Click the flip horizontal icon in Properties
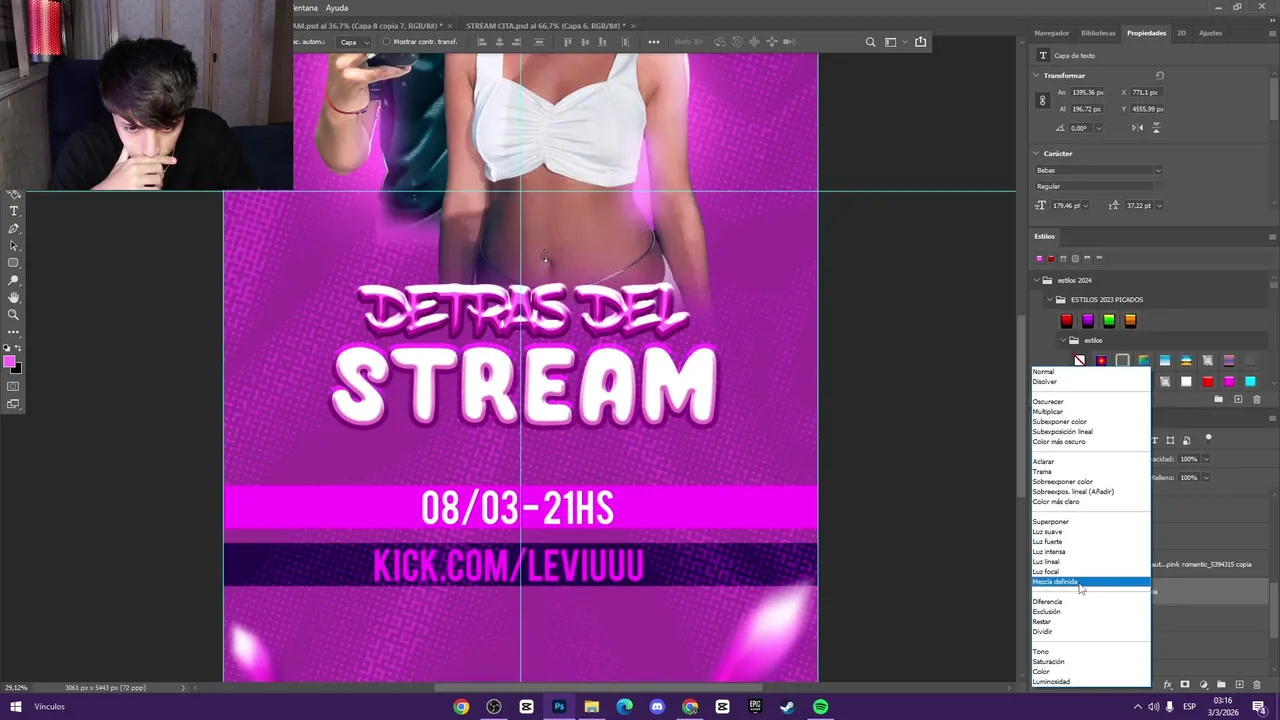 pos(1138,128)
